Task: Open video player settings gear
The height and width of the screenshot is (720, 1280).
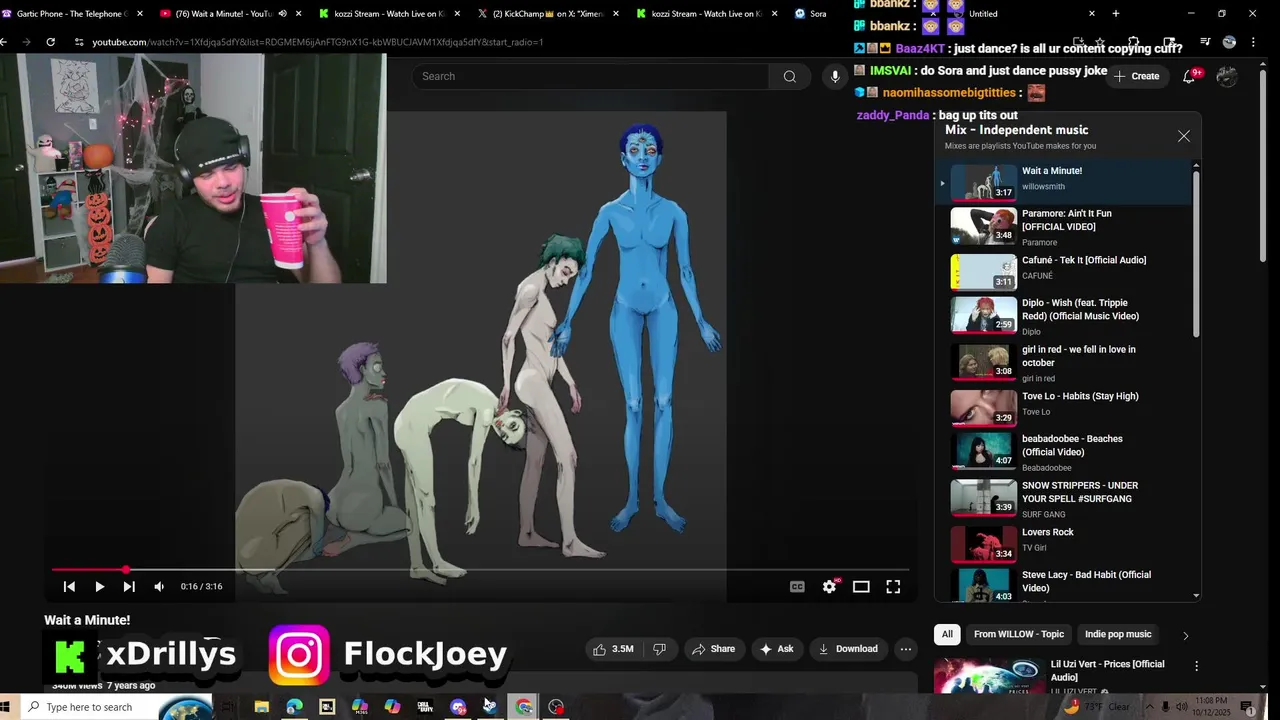Action: tap(829, 587)
